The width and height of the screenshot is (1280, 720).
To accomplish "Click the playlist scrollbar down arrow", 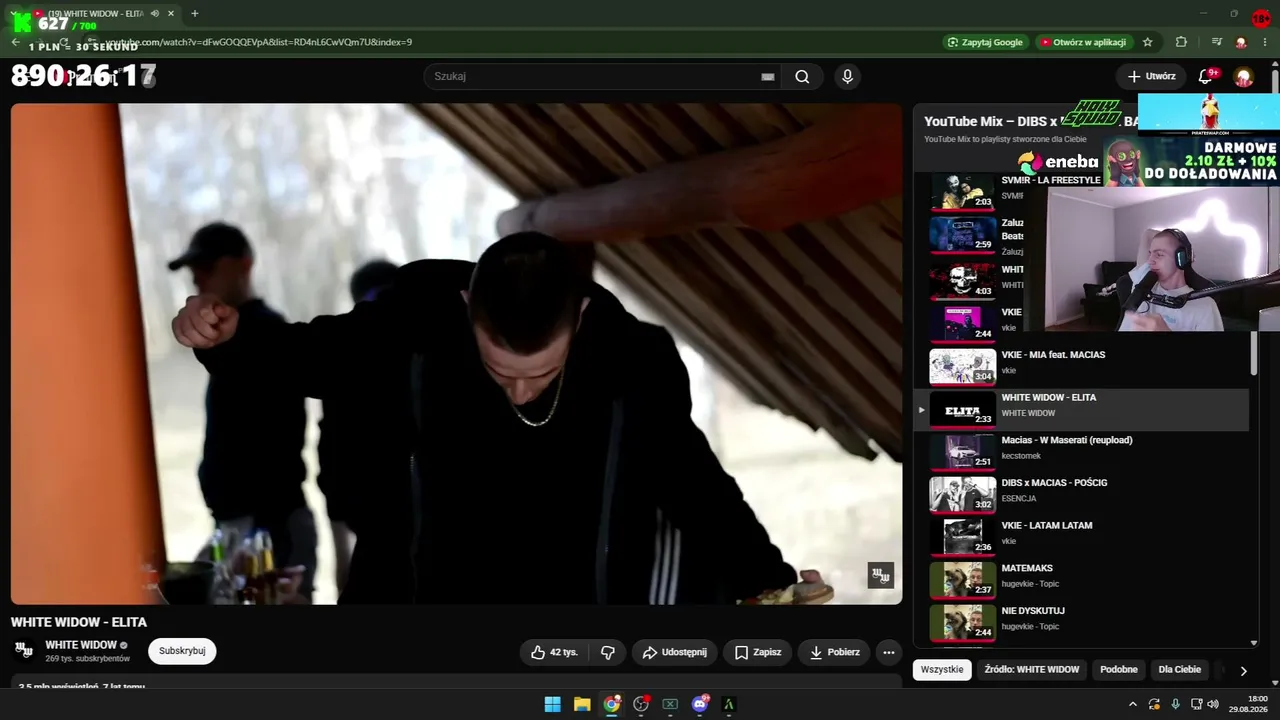I will tap(1254, 643).
